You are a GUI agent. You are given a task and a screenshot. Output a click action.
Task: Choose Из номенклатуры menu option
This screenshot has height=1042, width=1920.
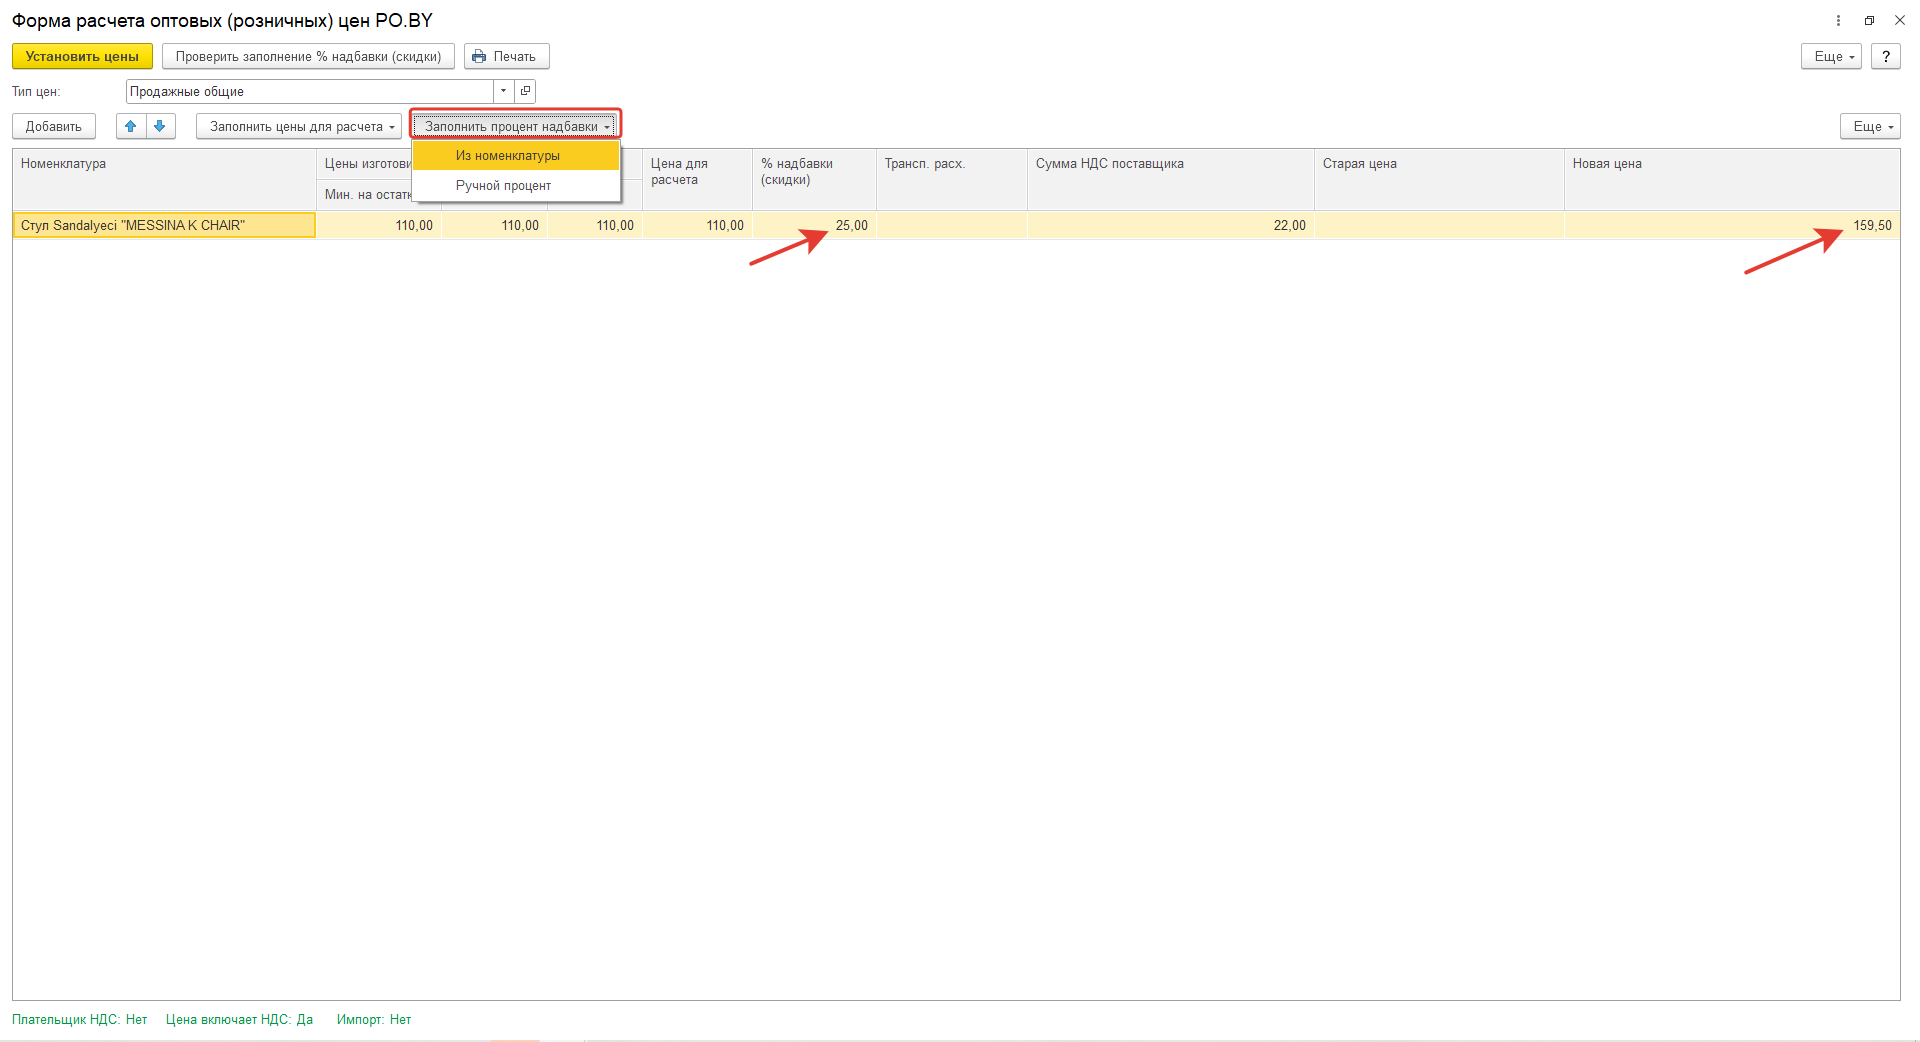pyautogui.click(x=508, y=155)
